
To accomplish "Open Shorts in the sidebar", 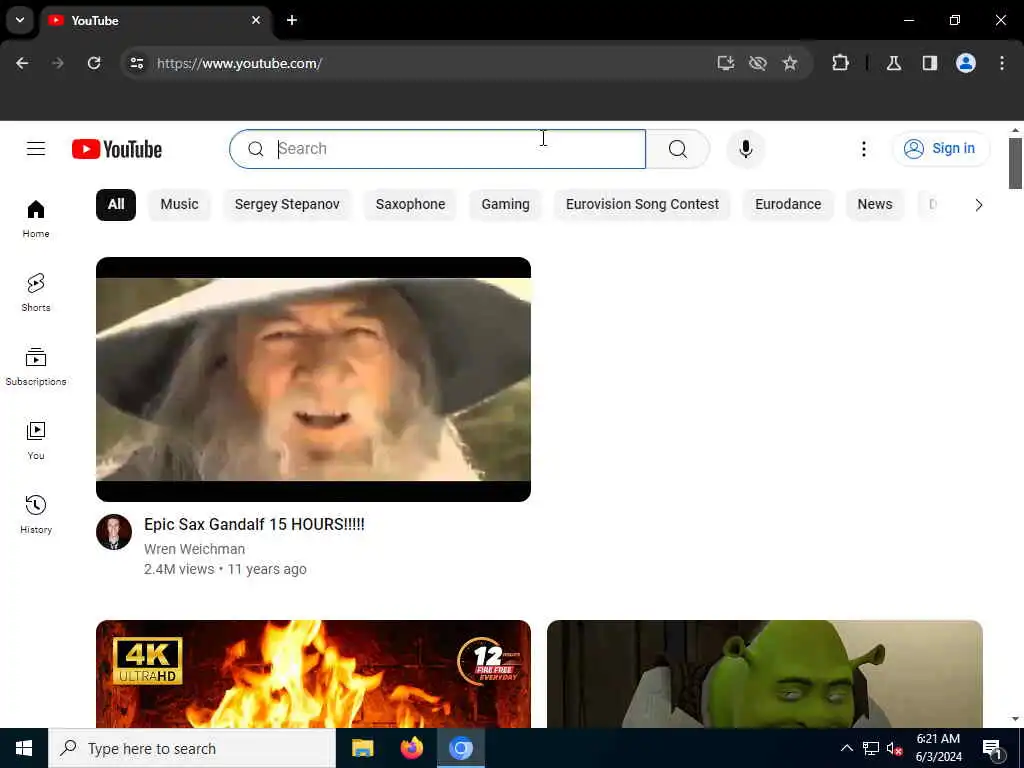I will (36, 293).
